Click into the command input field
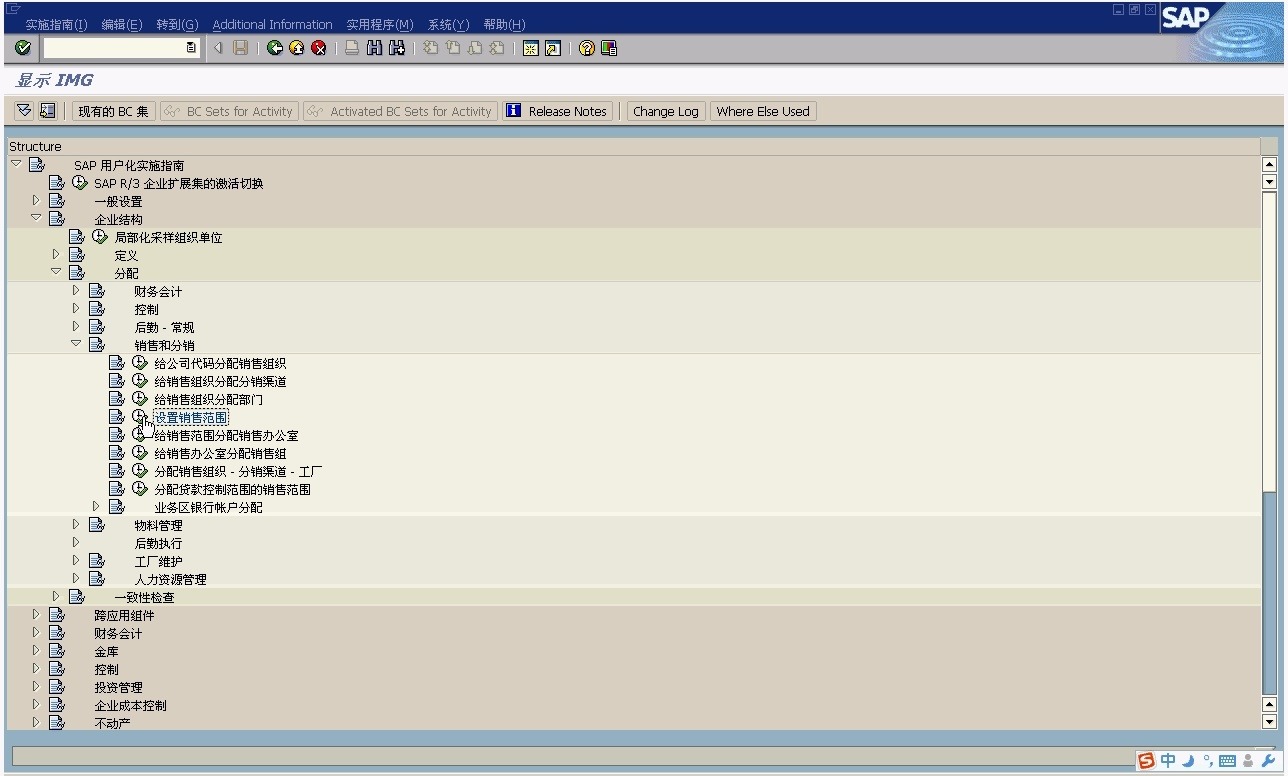The width and height of the screenshot is (1288, 776). (114, 48)
